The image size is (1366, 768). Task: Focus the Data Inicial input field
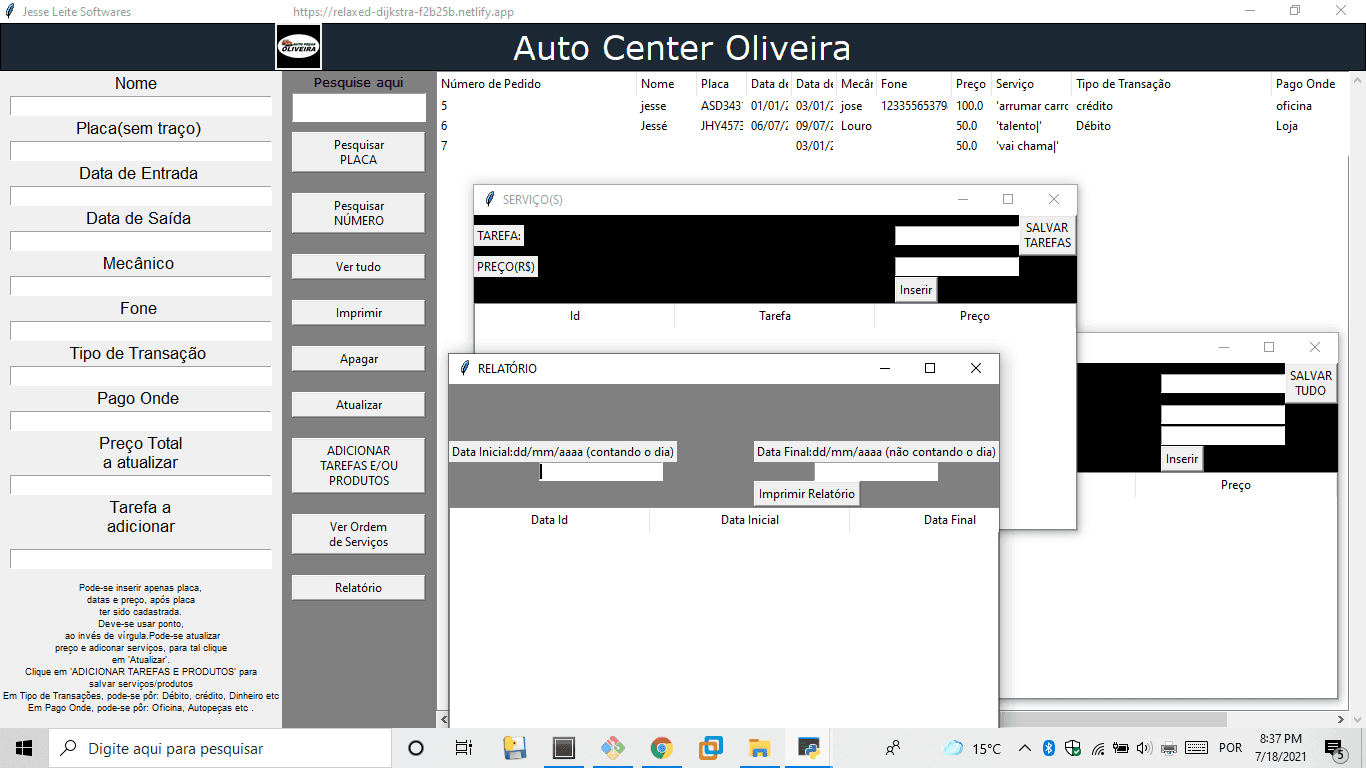(x=601, y=472)
